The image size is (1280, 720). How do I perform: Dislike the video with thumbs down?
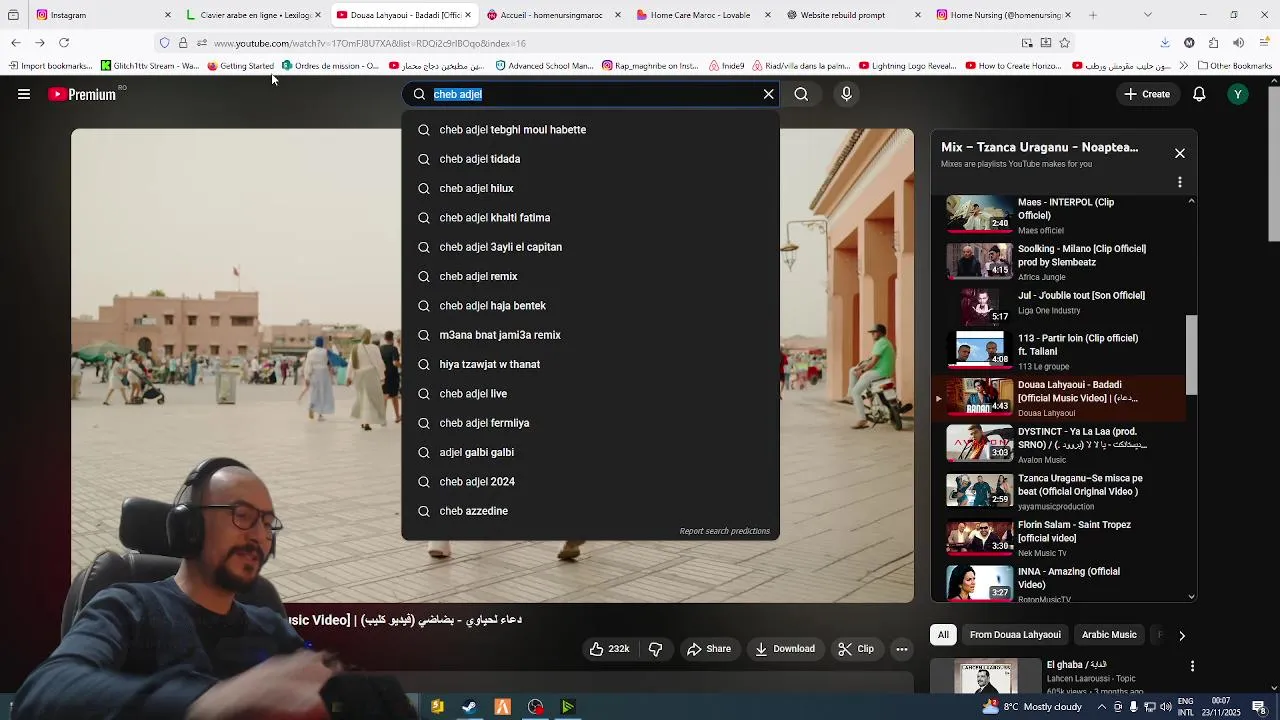tap(656, 649)
